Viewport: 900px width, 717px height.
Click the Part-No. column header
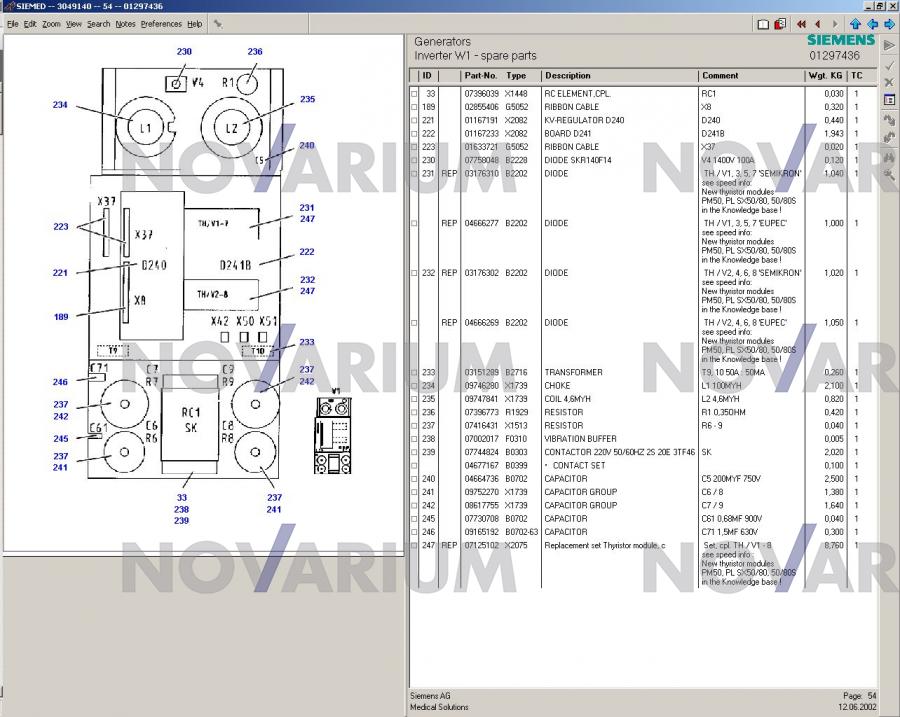[x=481, y=76]
